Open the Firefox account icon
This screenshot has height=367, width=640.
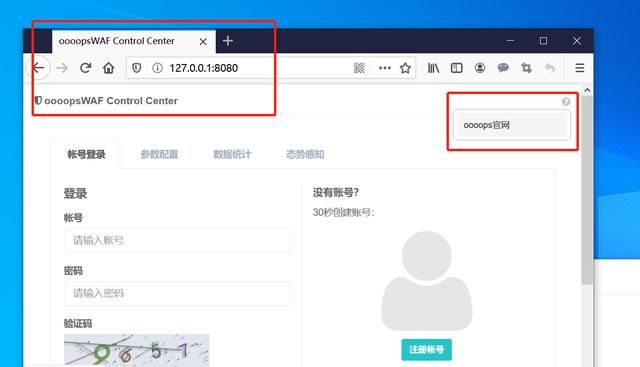point(480,68)
